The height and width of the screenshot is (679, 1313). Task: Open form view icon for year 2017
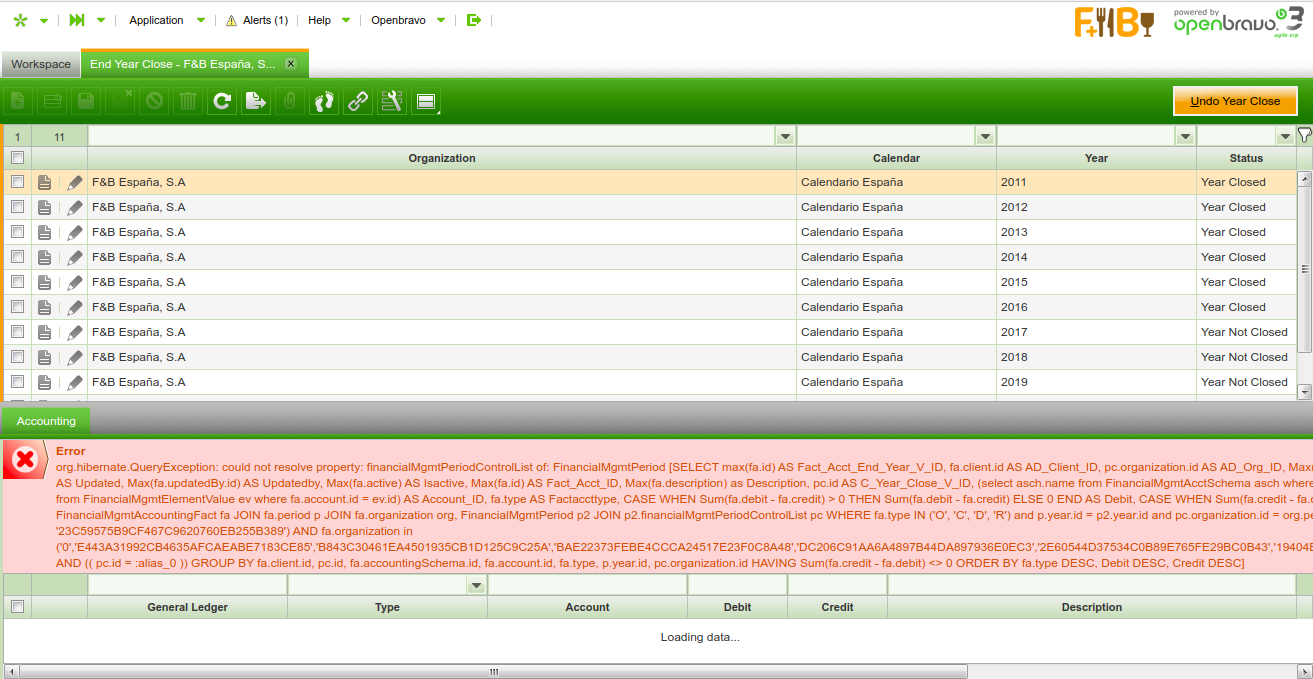44,332
